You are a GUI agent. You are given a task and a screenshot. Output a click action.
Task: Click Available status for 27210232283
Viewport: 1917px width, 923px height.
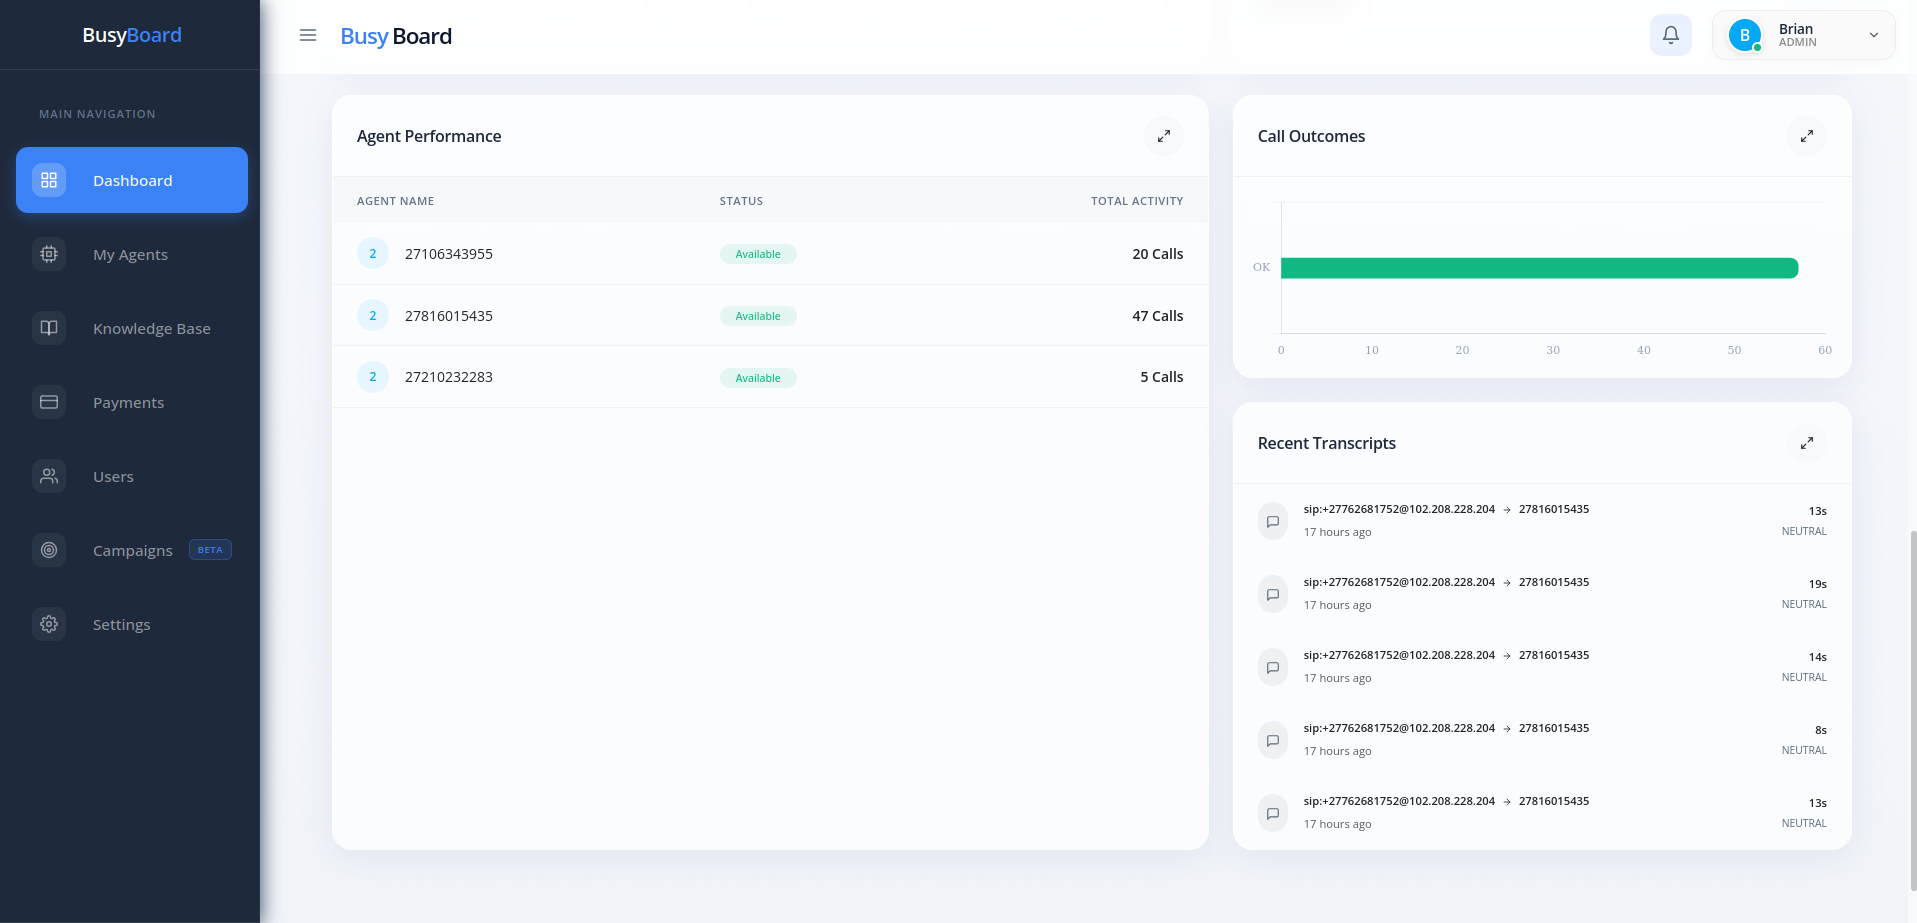pos(758,378)
